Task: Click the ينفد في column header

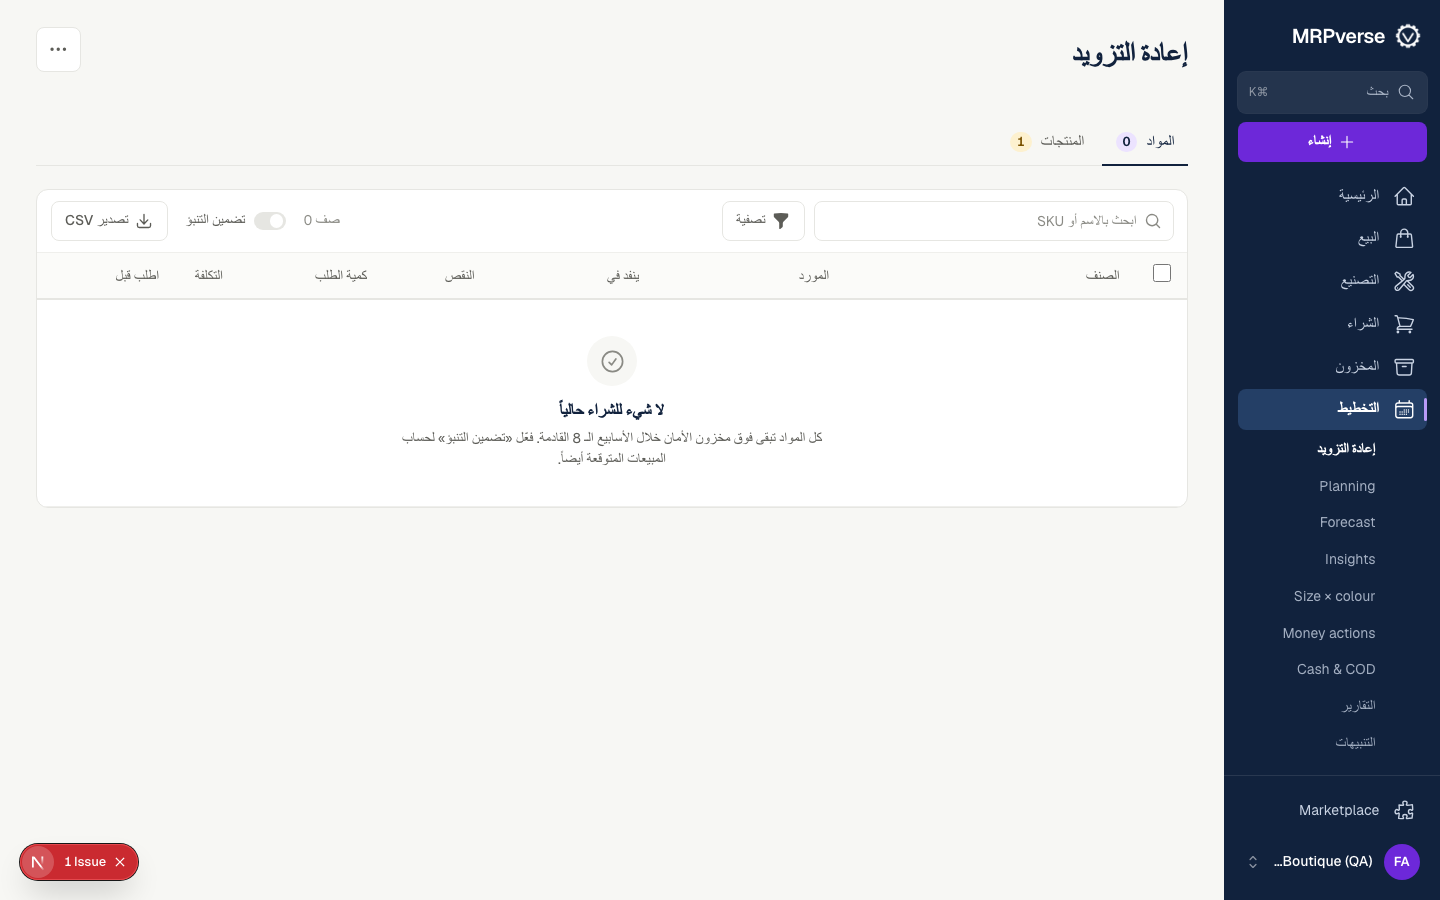Action: (x=623, y=275)
